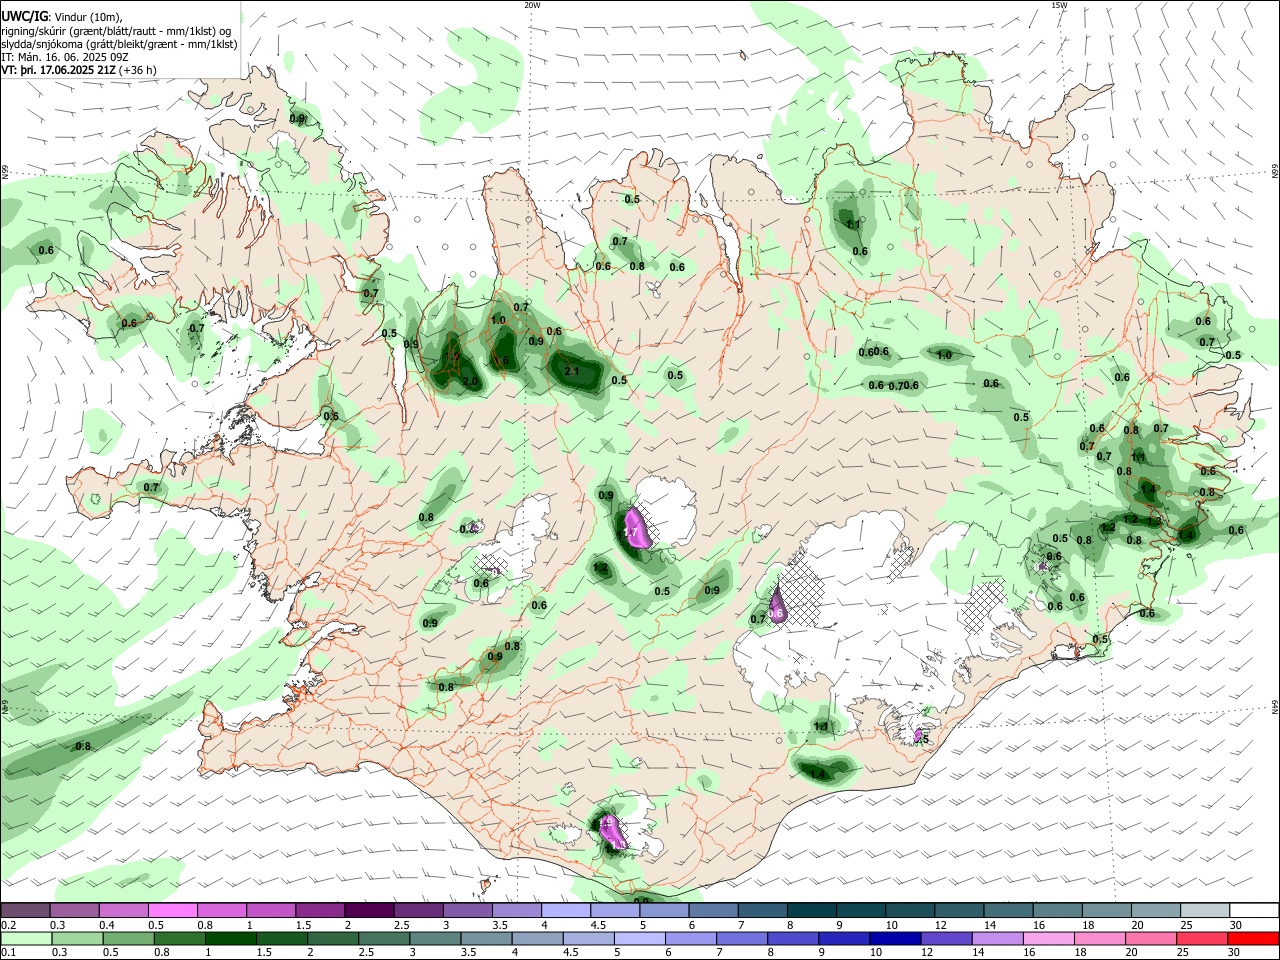Pick the top row light gray swatch between 25 and 30

[x=1204, y=910]
